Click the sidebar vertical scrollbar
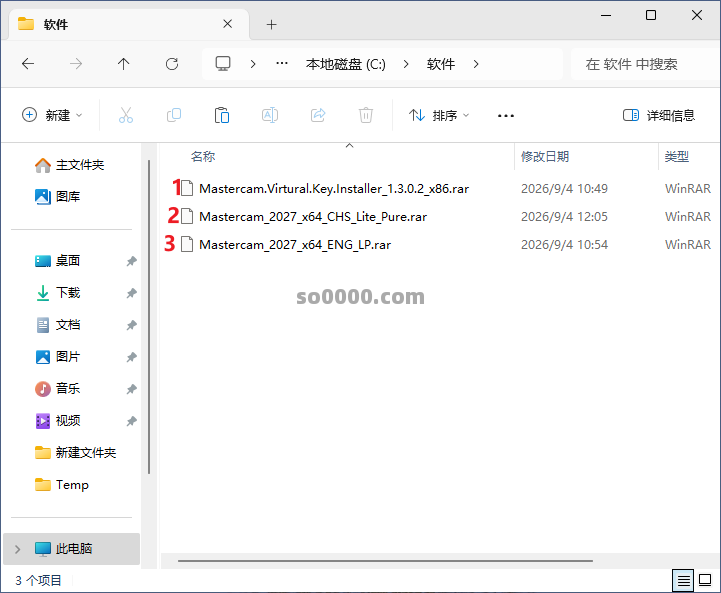Viewport: 721px width, 593px height. click(x=149, y=317)
